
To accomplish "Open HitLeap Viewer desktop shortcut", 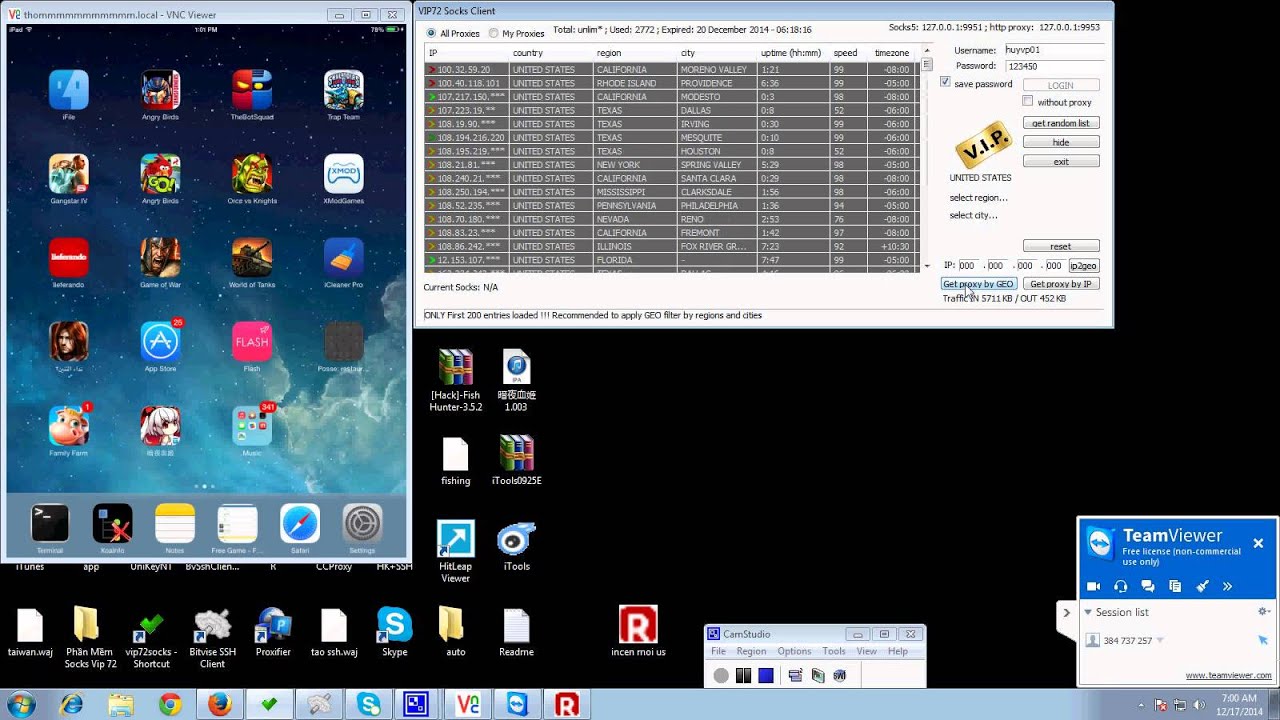I will click(x=455, y=552).
